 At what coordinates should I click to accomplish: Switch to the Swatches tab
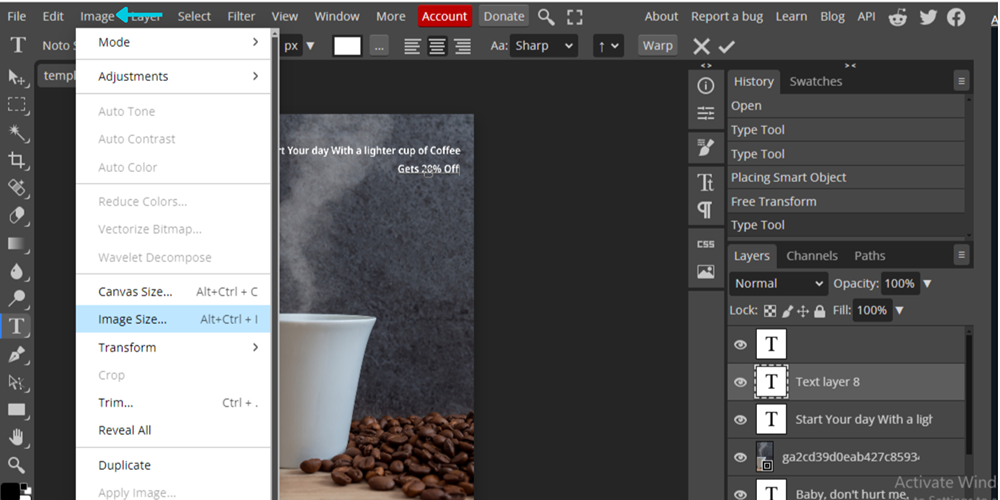point(816,82)
